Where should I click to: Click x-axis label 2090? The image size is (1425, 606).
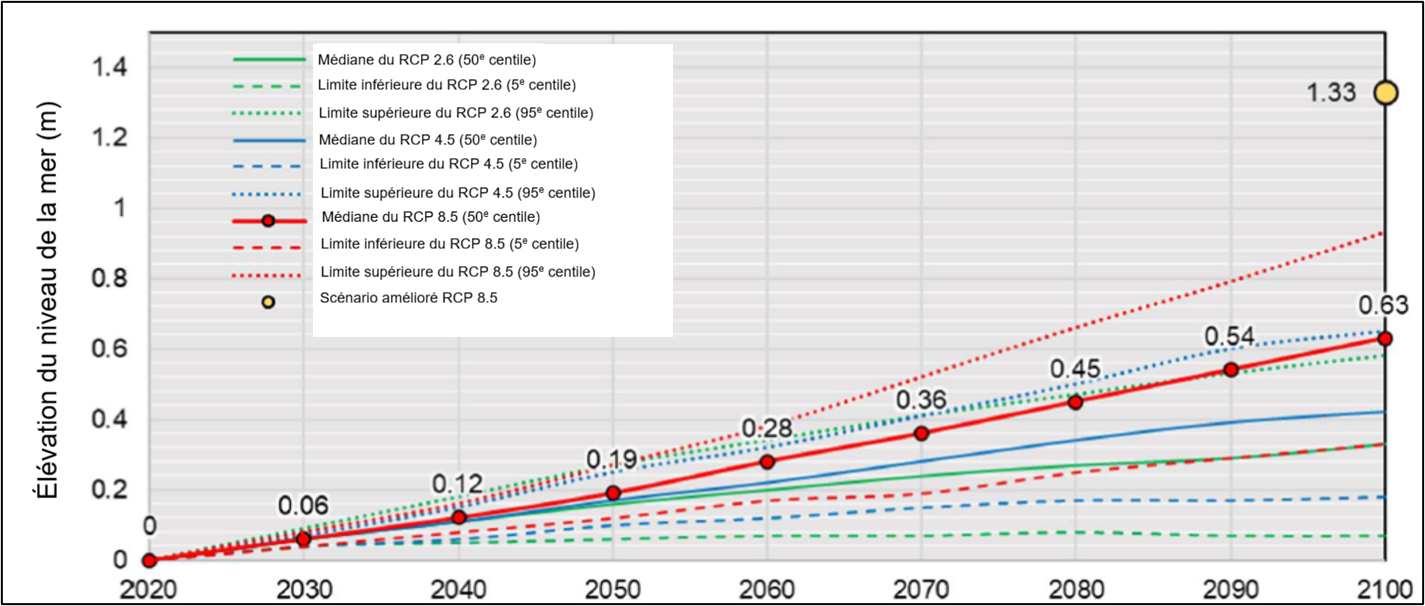click(1230, 588)
